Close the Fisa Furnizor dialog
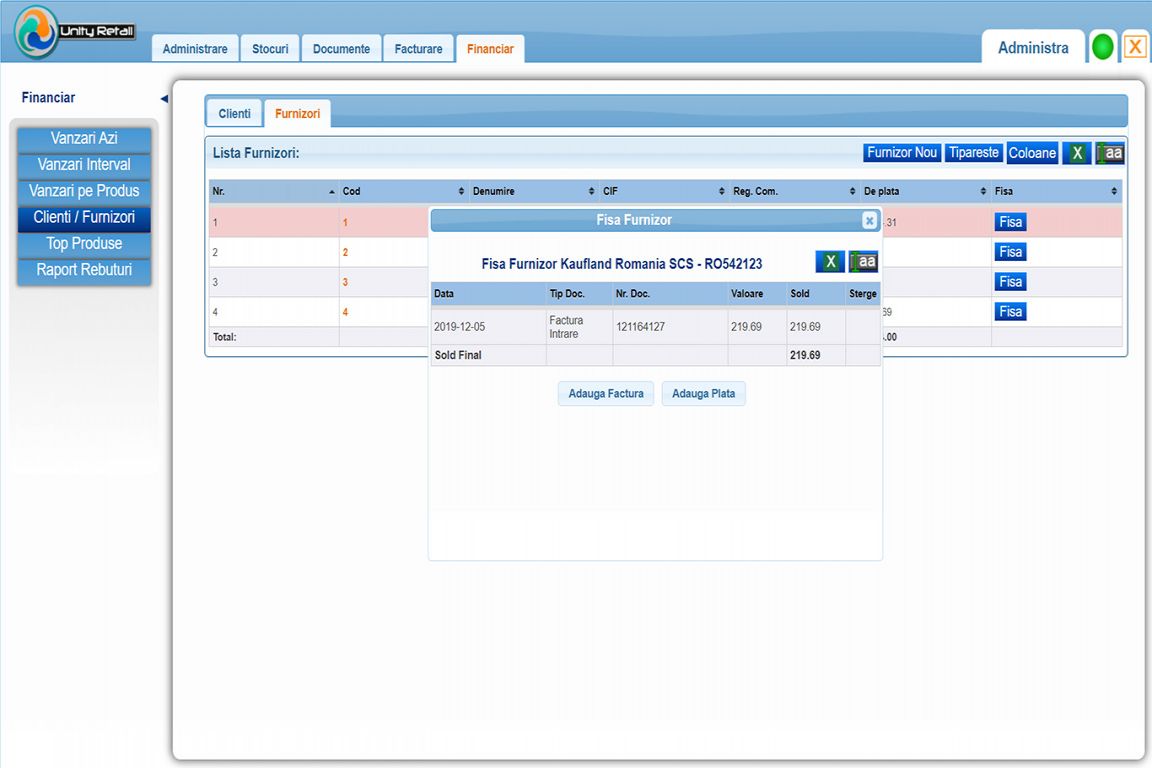Screen dimensions: 1152x768 point(869,220)
